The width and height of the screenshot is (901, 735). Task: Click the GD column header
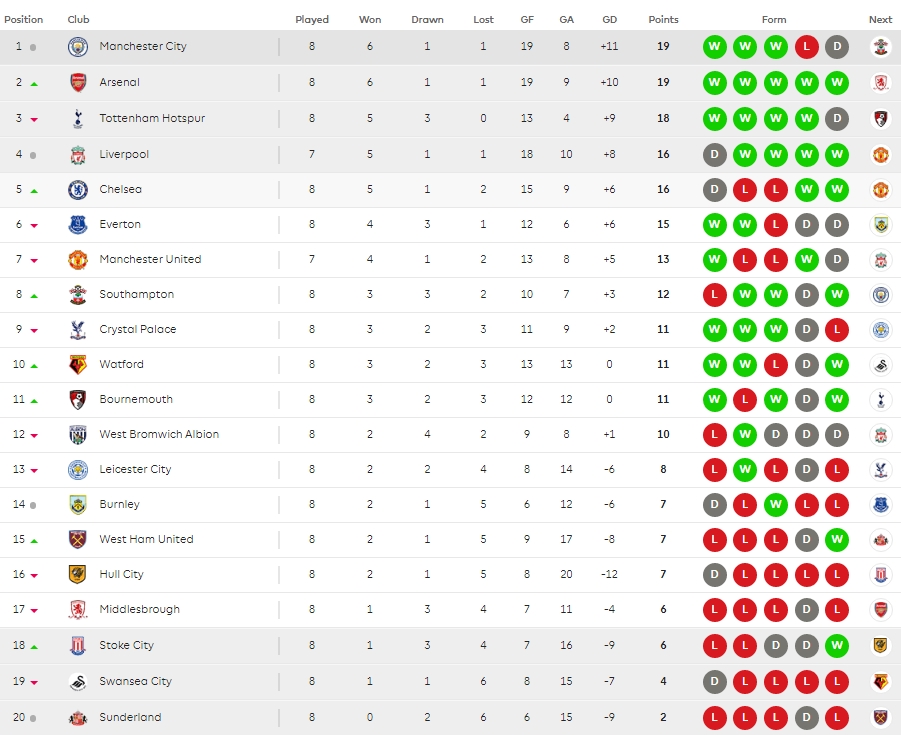coord(609,20)
